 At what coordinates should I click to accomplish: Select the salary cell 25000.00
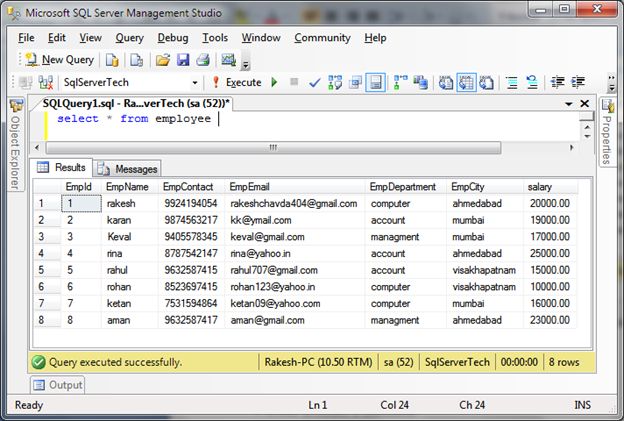click(x=550, y=253)
